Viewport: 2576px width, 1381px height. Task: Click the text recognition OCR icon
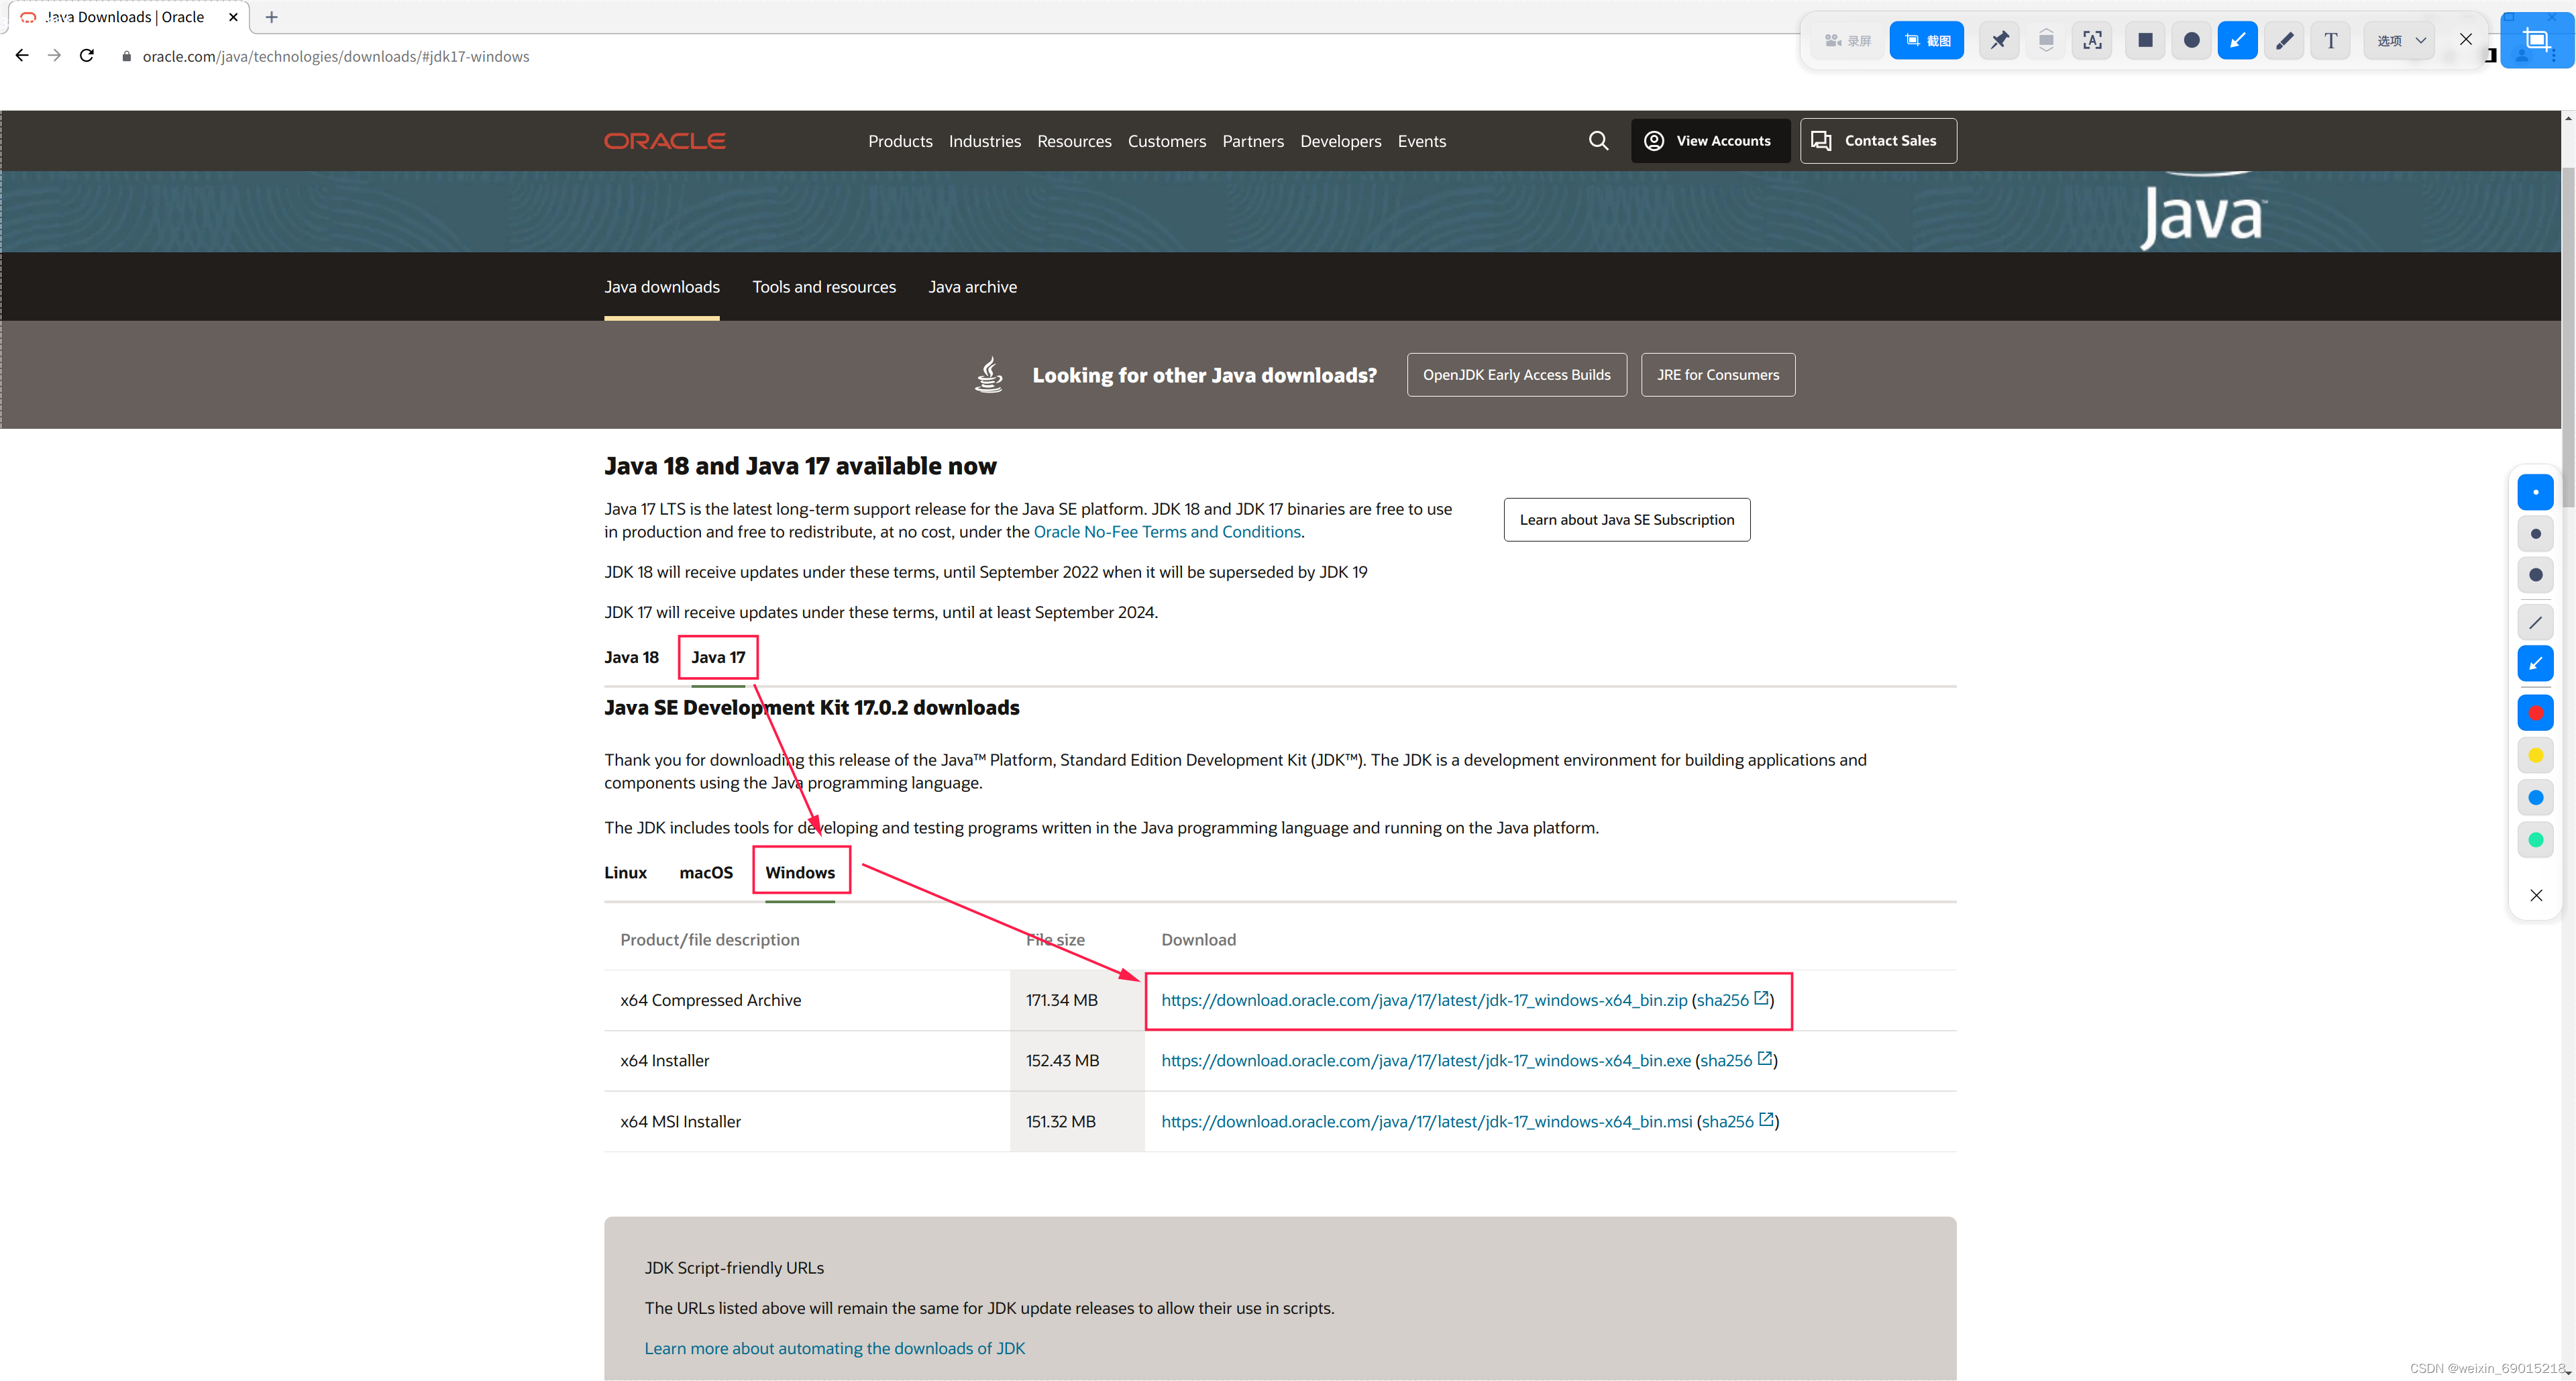(x=2092, y=41)
